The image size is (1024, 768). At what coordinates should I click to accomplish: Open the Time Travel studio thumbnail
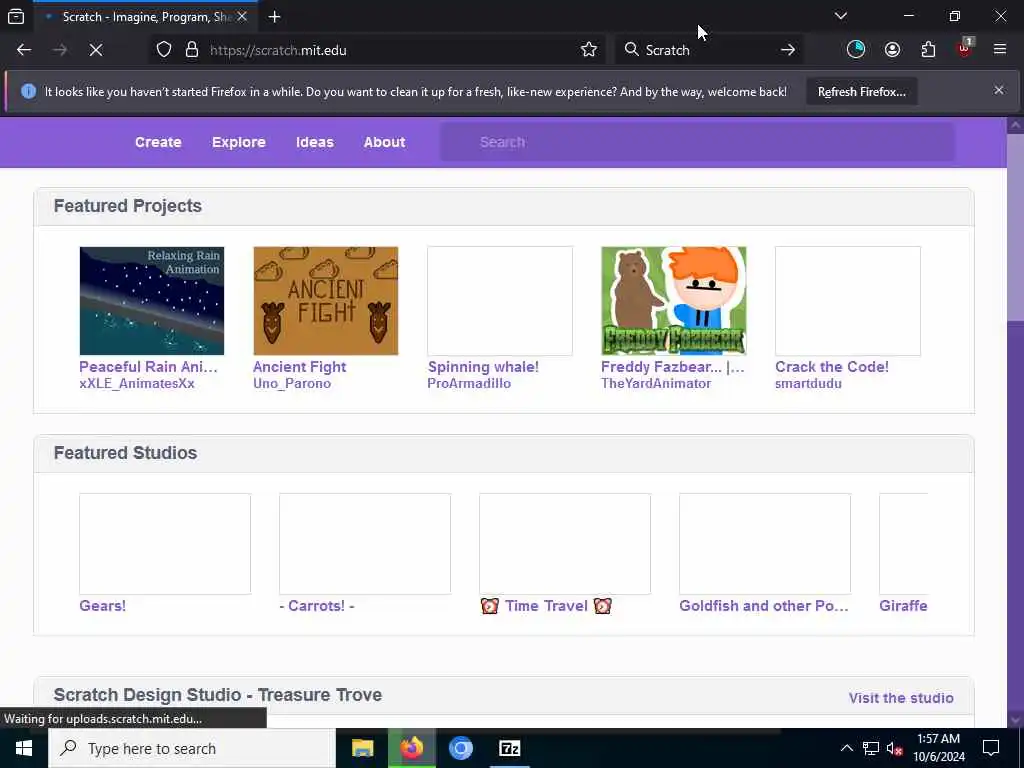click(x=565, y=543)
